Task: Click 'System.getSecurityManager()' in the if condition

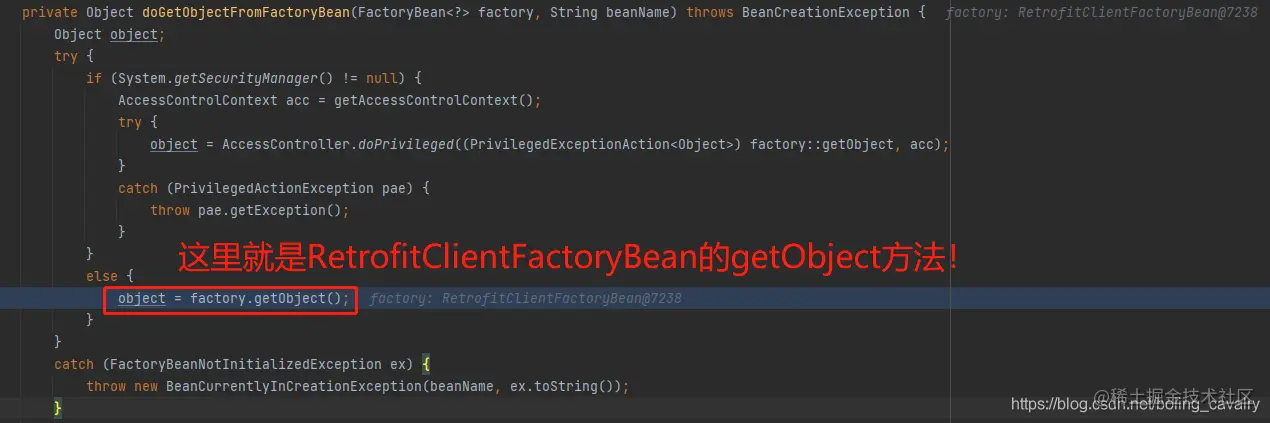Action: click(224, 78)
